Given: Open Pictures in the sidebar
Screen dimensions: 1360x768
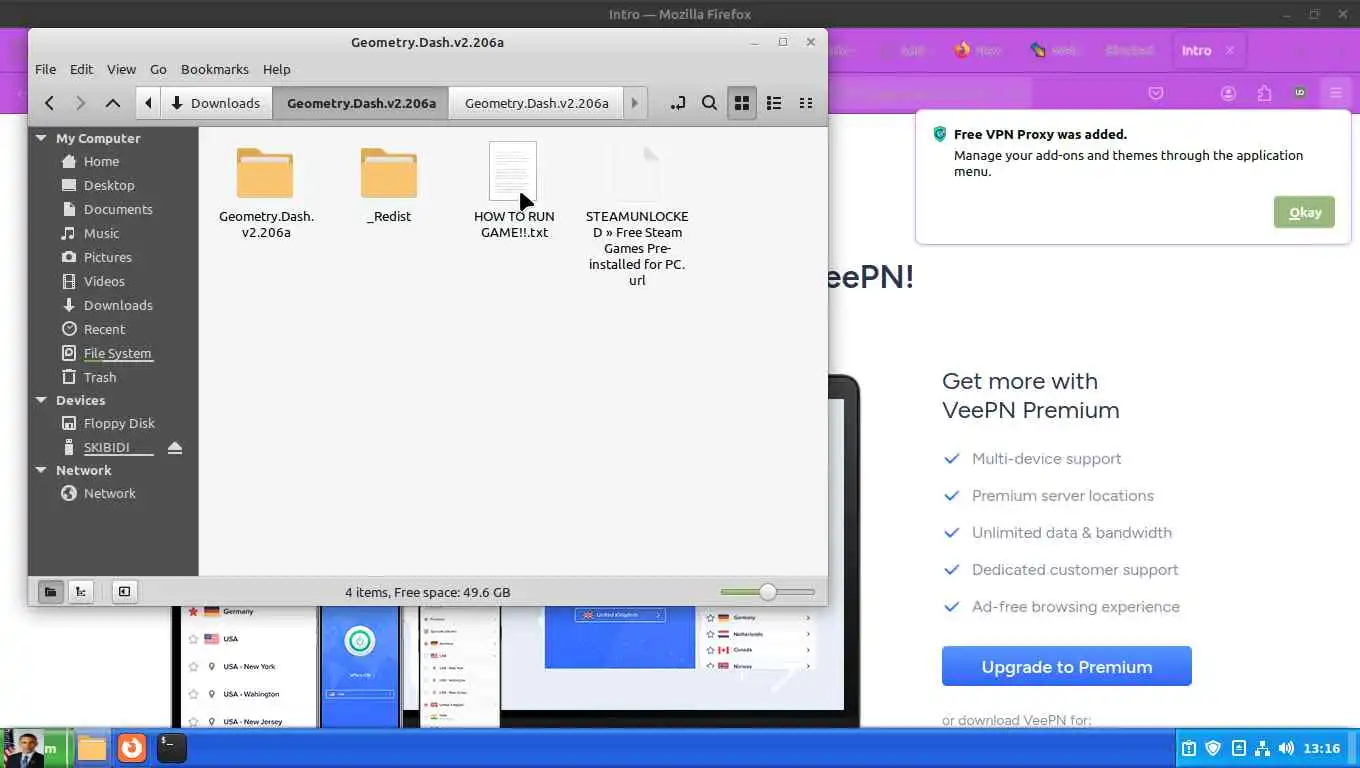Looking at the screenshot, I should (x=107, y=257).
